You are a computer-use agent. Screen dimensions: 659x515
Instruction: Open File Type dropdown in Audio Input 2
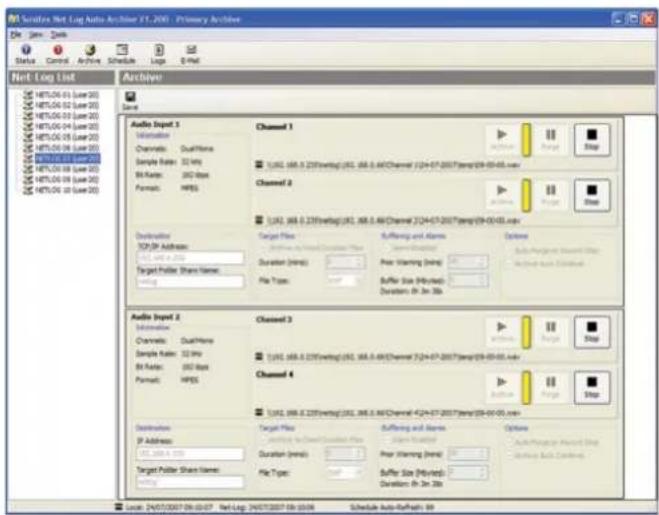pyautogui.click(x=344, y=473)
